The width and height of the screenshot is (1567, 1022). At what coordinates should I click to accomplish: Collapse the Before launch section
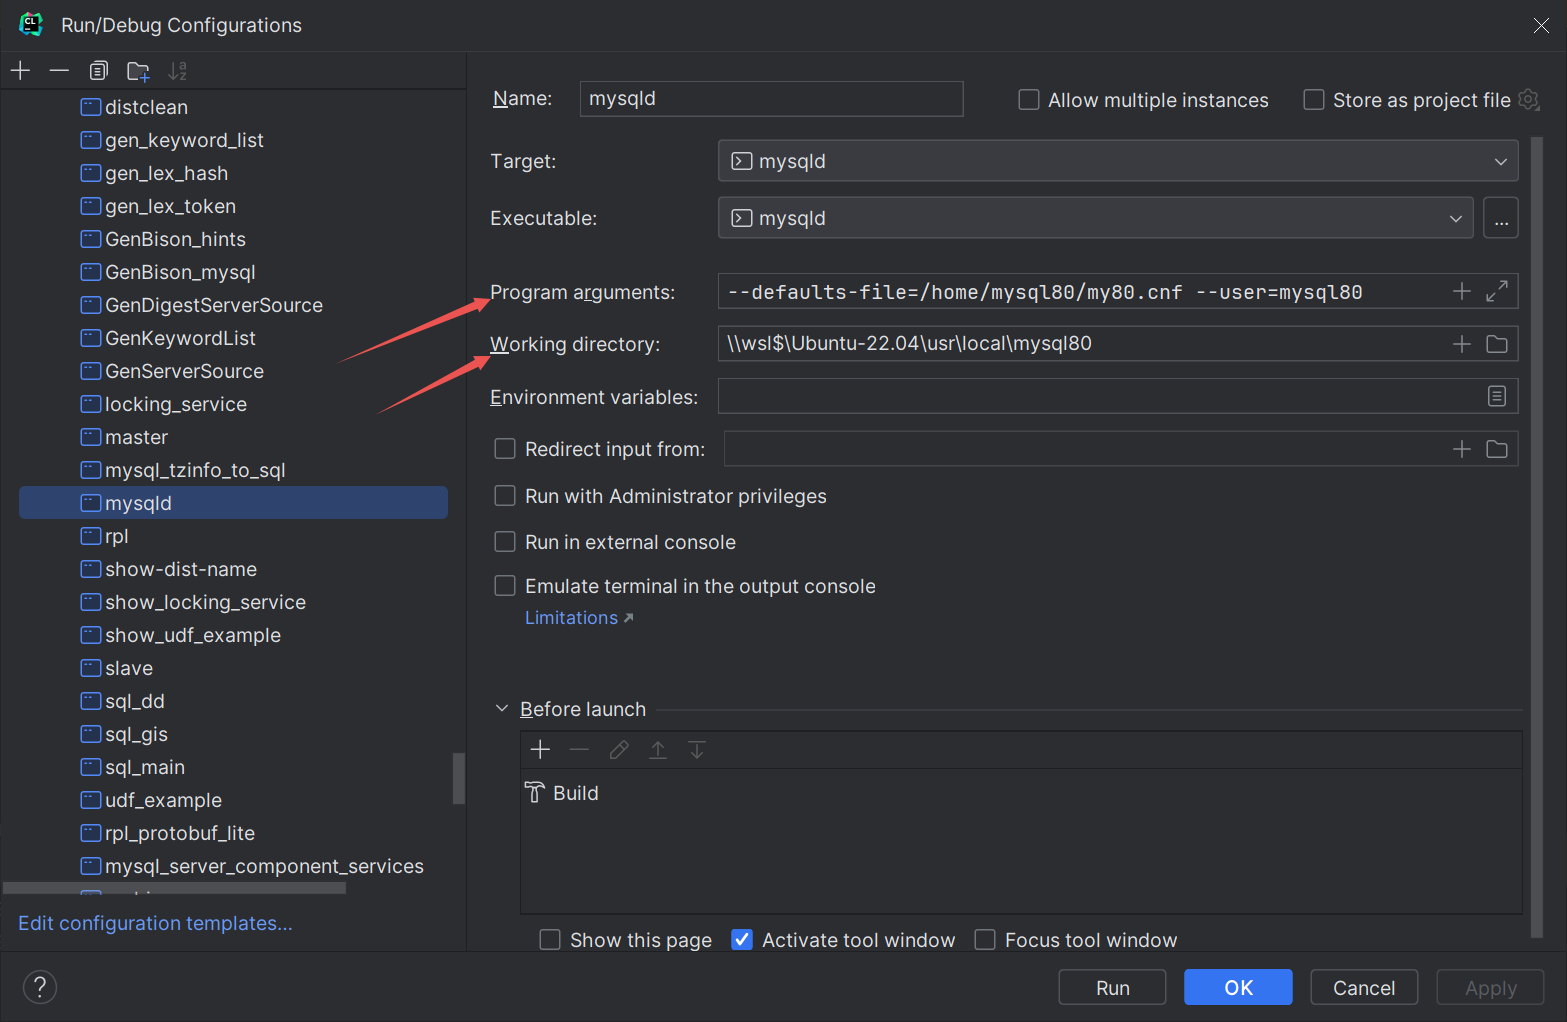[502, 709]
